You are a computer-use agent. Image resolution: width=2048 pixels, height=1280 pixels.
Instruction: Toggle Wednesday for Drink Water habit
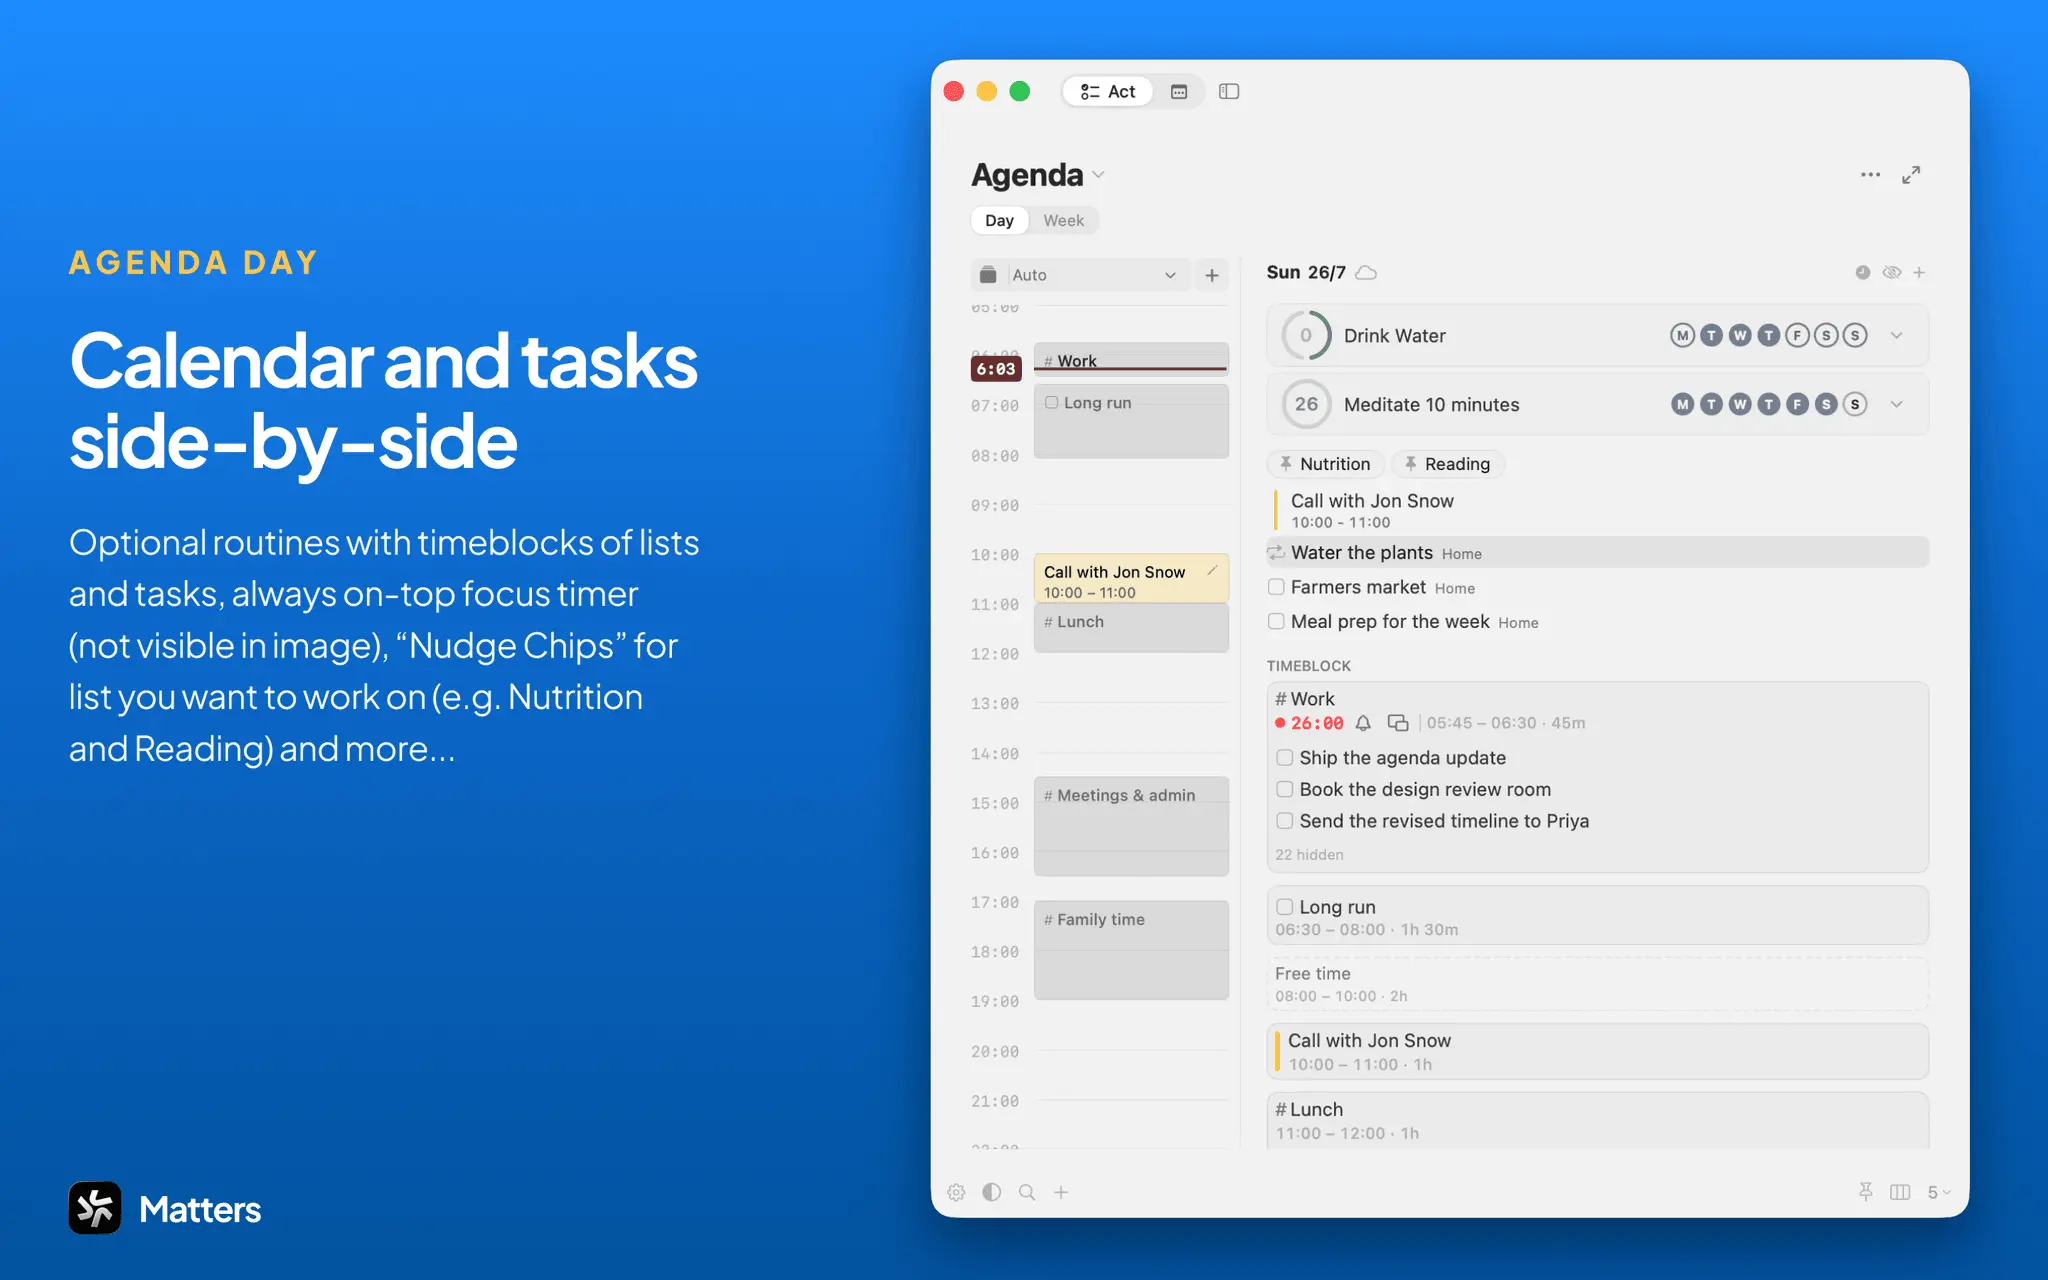point(1740,336)
